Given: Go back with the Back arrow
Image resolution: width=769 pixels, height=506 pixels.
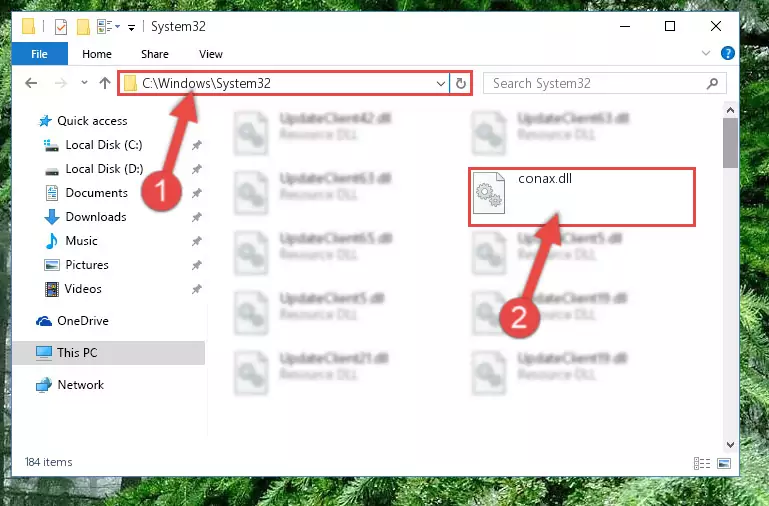Looking at the screenshot, I should (x=31, y=83).
